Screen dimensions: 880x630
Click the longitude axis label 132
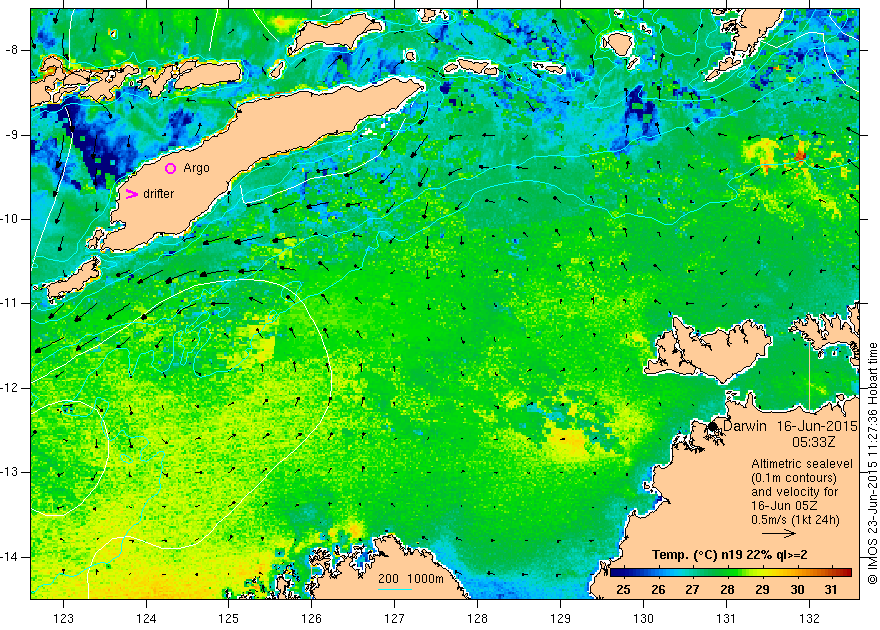[x=809, y=618]
